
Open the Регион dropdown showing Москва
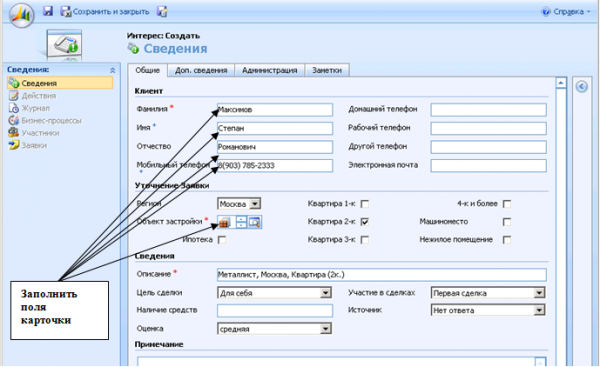point(239,204)
